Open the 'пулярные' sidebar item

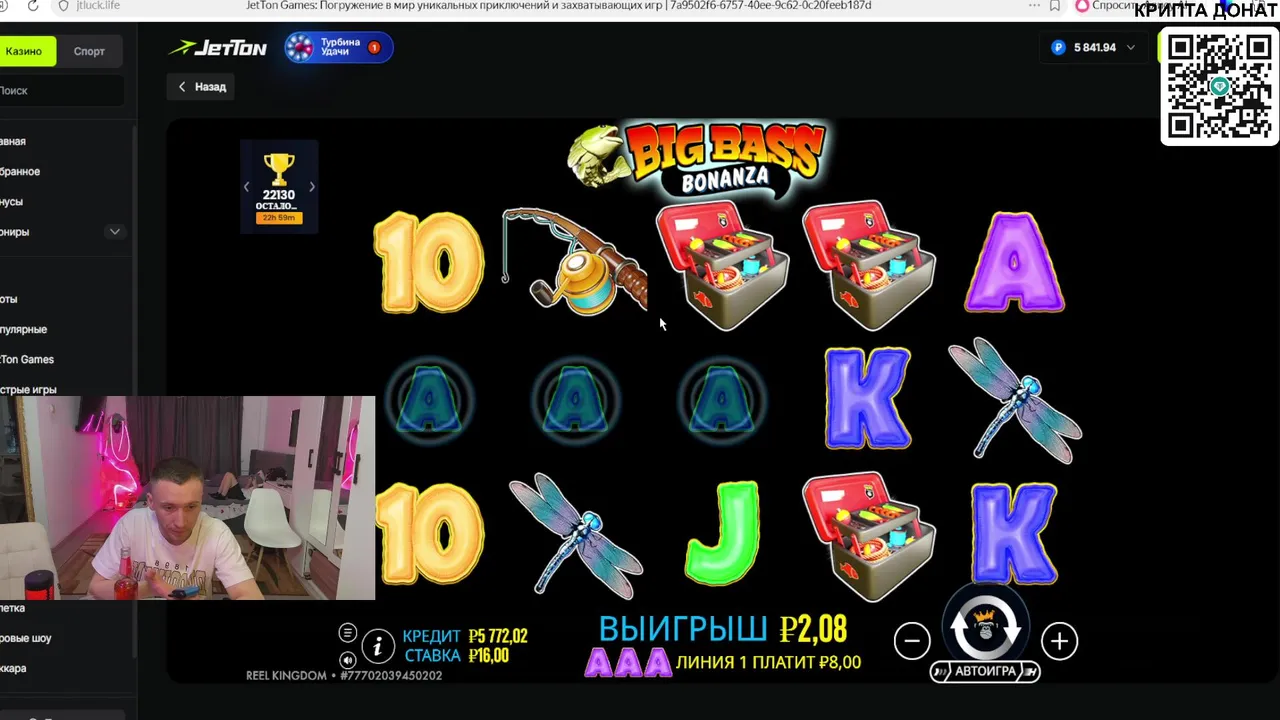point(24,329)
